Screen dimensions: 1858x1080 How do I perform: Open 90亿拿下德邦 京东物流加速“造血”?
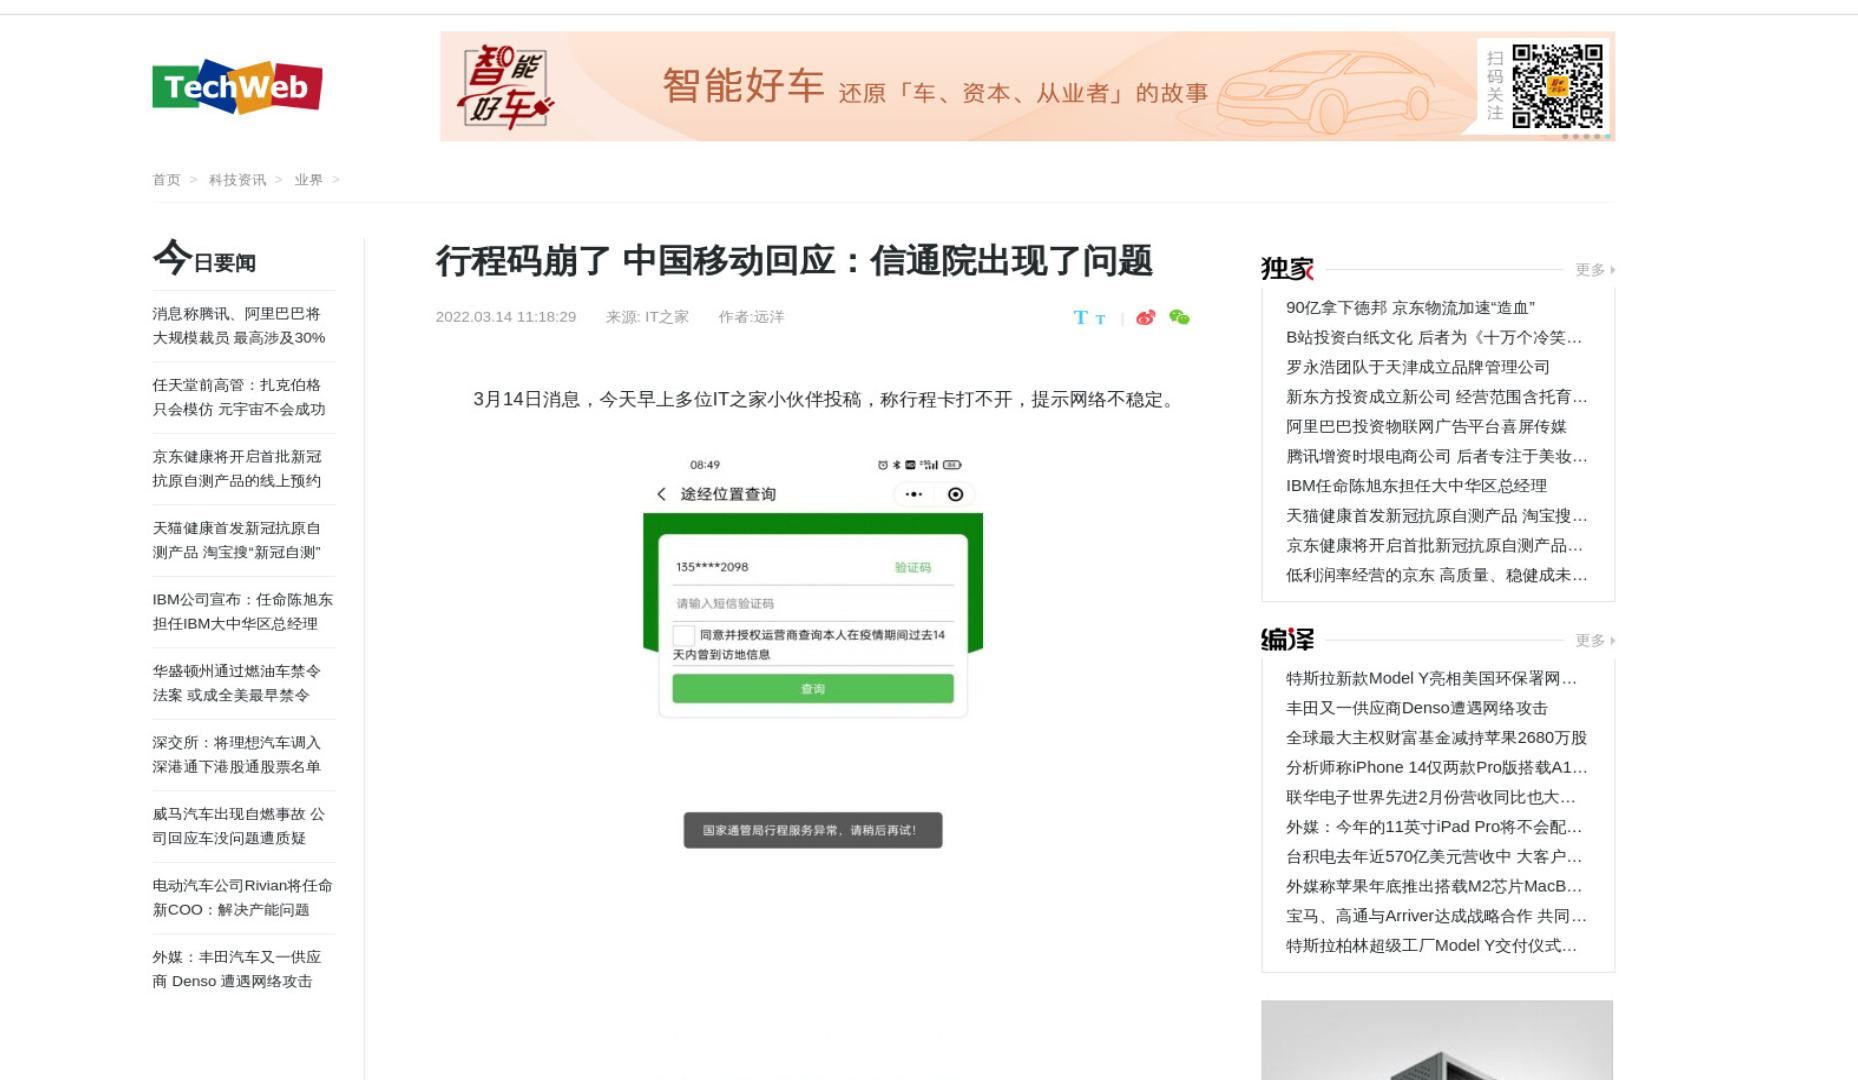click(1410, 308)
